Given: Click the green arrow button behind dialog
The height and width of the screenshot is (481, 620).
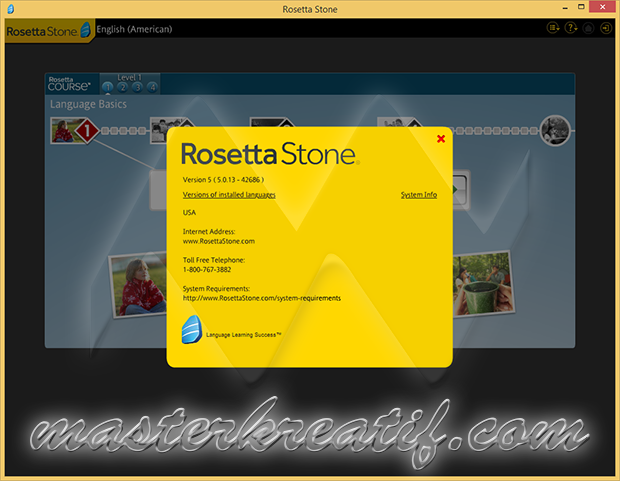Looking at the screenshot, I should click(x=461, y=190).
